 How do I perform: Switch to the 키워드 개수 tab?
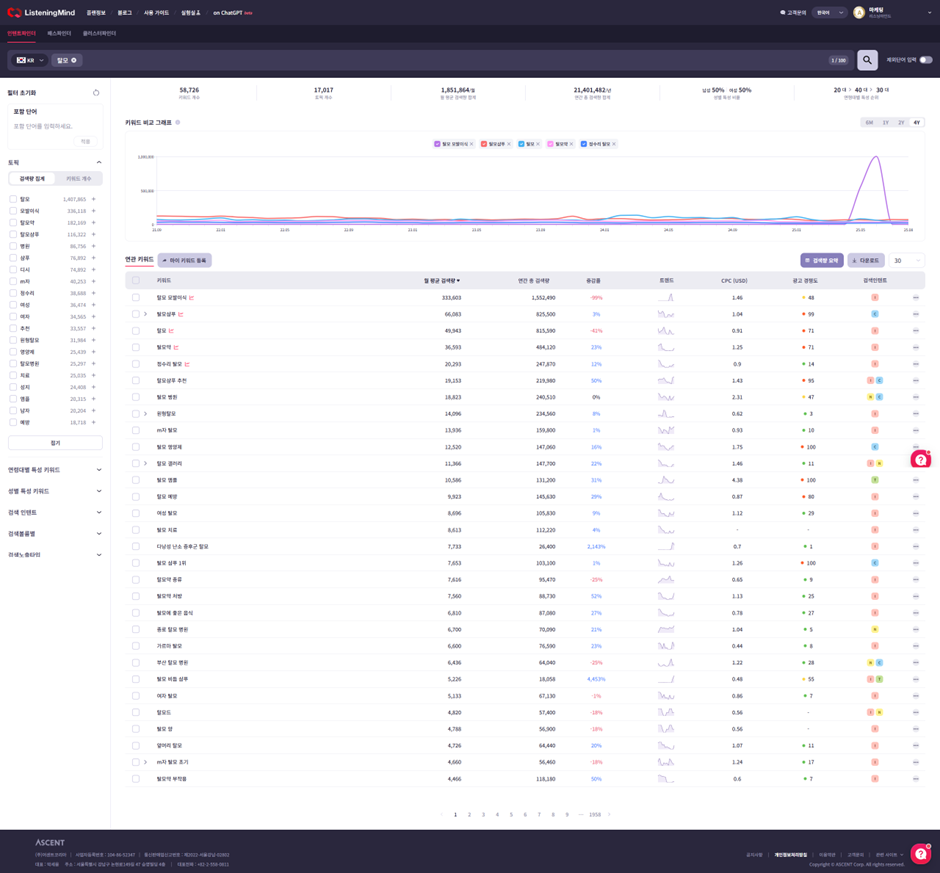[78, 179]
